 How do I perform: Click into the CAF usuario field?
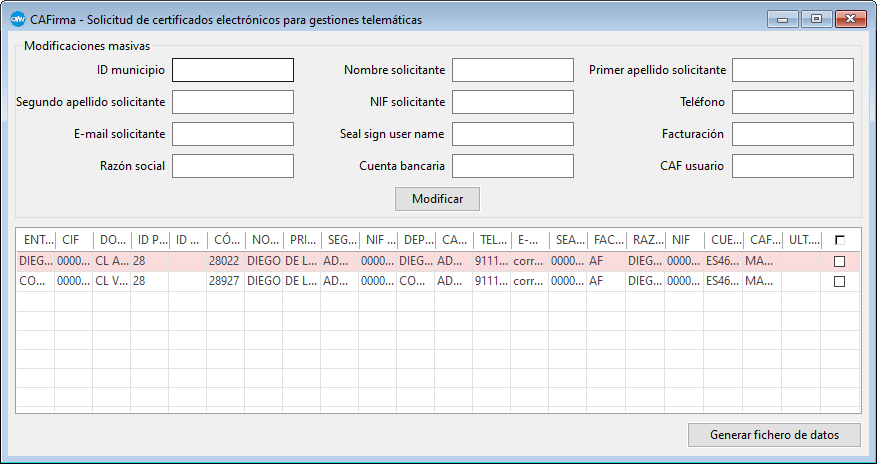pos(792,166)
